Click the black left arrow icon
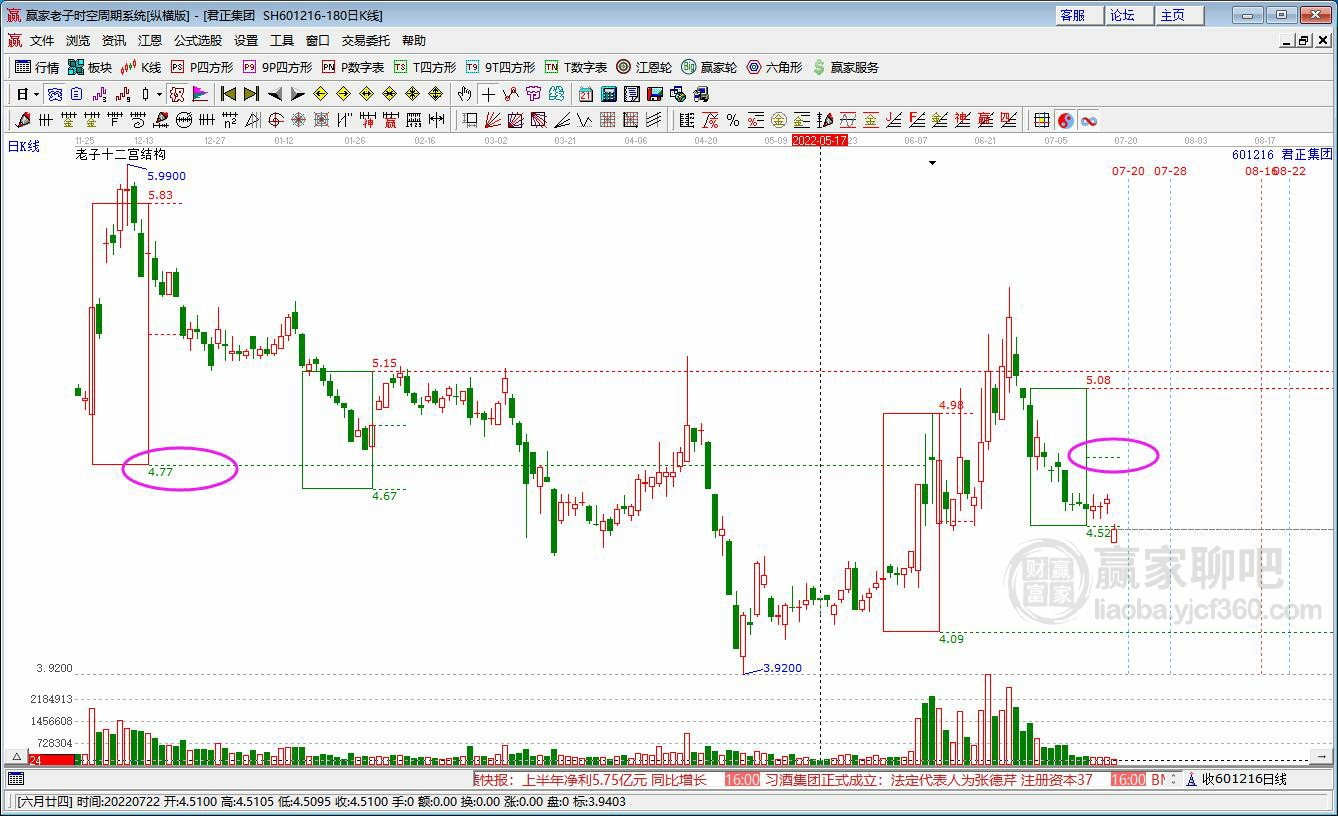Image resolution: width=1338 pixels, height=816 pixels. [275, 94]
